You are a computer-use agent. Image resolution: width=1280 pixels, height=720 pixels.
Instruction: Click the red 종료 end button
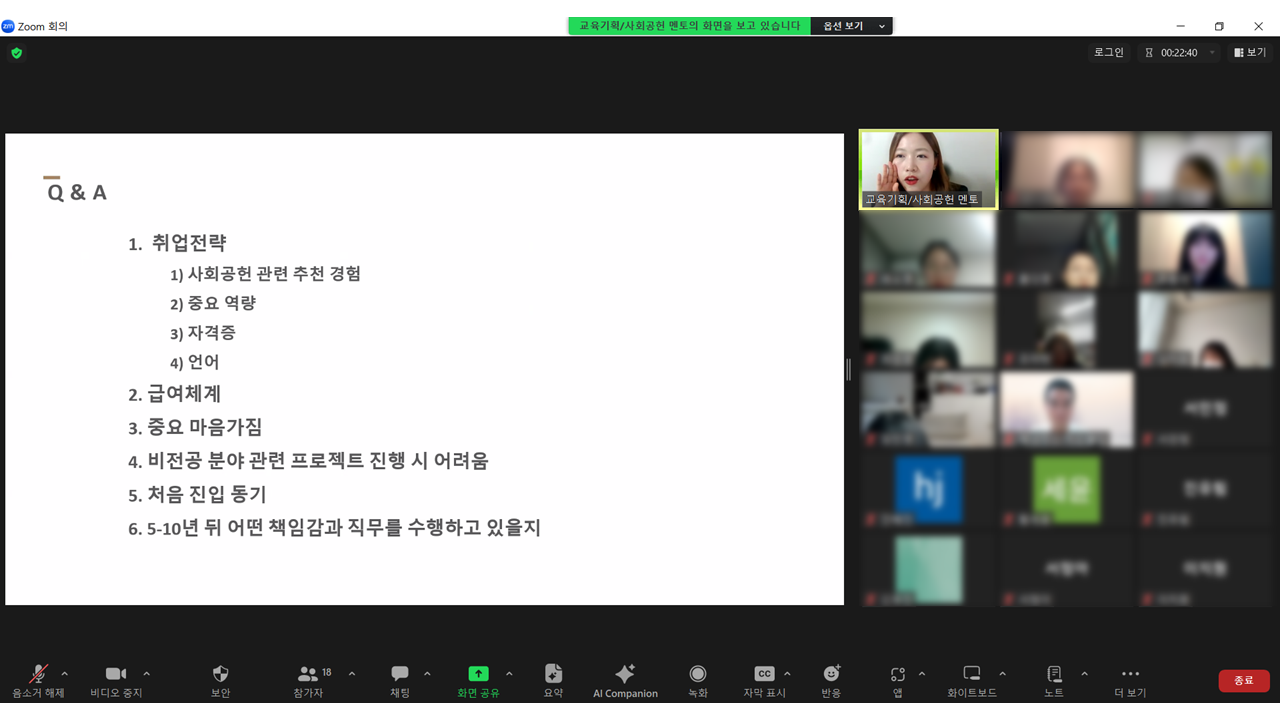[1243, 681]
